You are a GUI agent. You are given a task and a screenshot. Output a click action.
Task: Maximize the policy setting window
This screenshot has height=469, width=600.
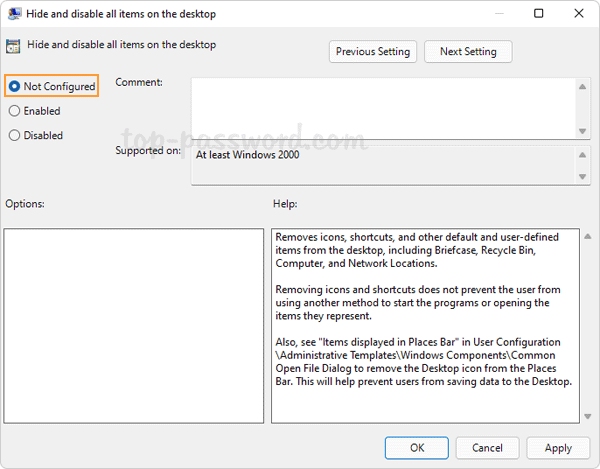click(538, 14)
